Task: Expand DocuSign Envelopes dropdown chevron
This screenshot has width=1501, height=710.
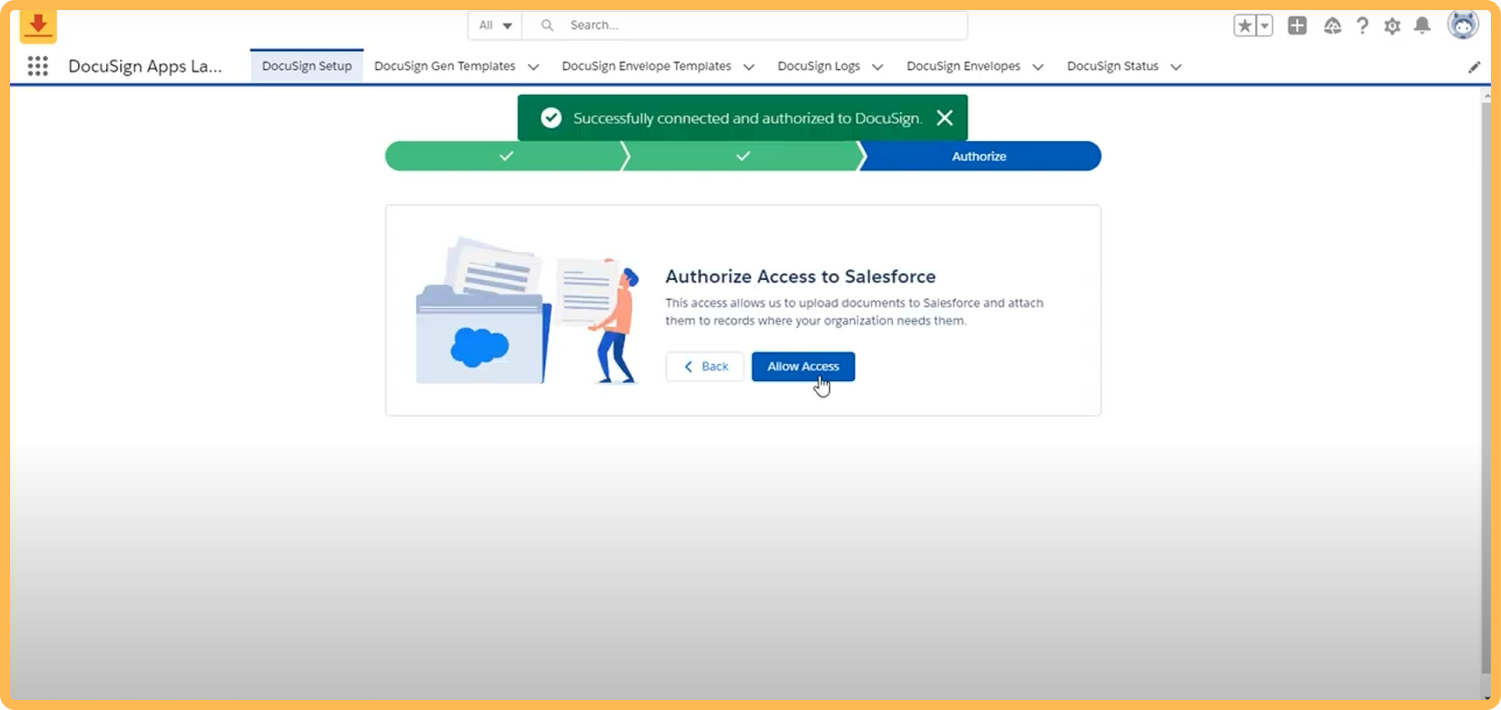Action: pyautogui.click(x=1038, y=67)
